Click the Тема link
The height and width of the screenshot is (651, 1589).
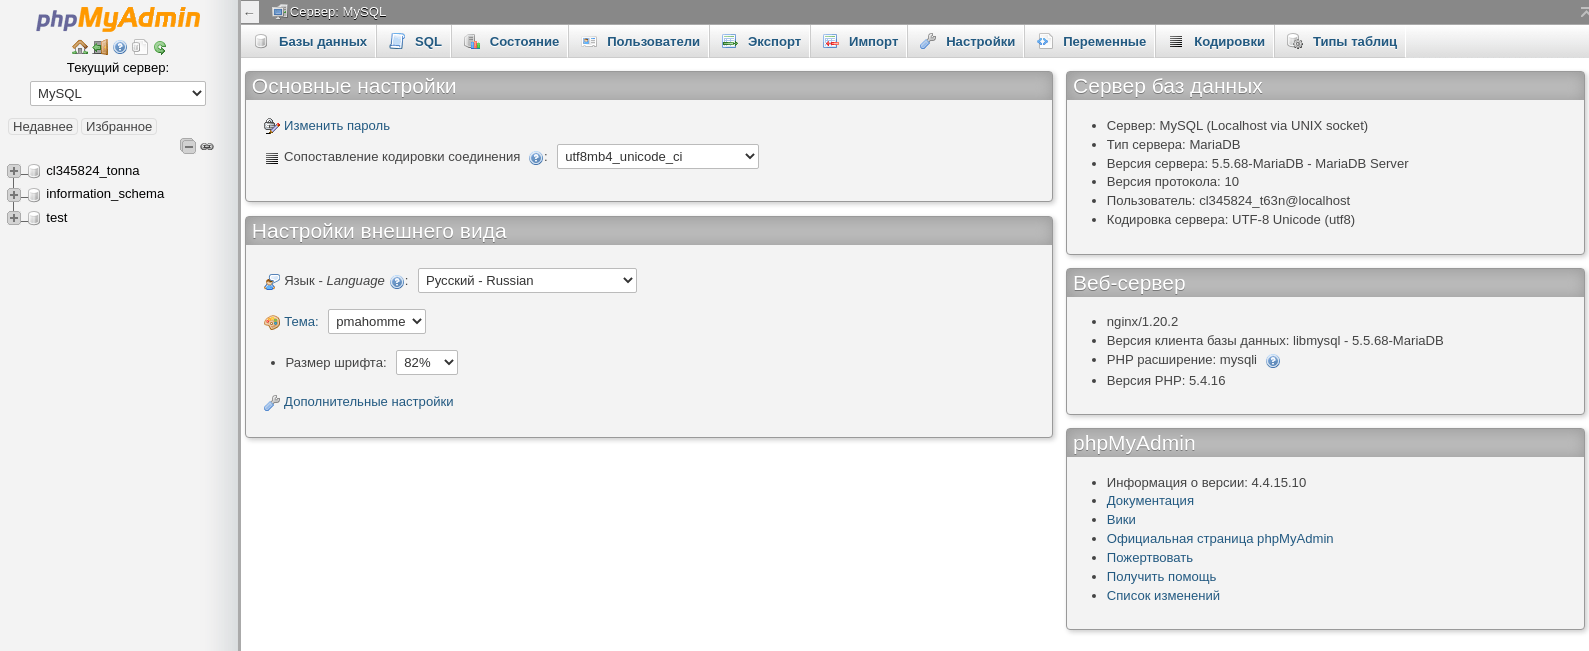(x=301, y=322)
